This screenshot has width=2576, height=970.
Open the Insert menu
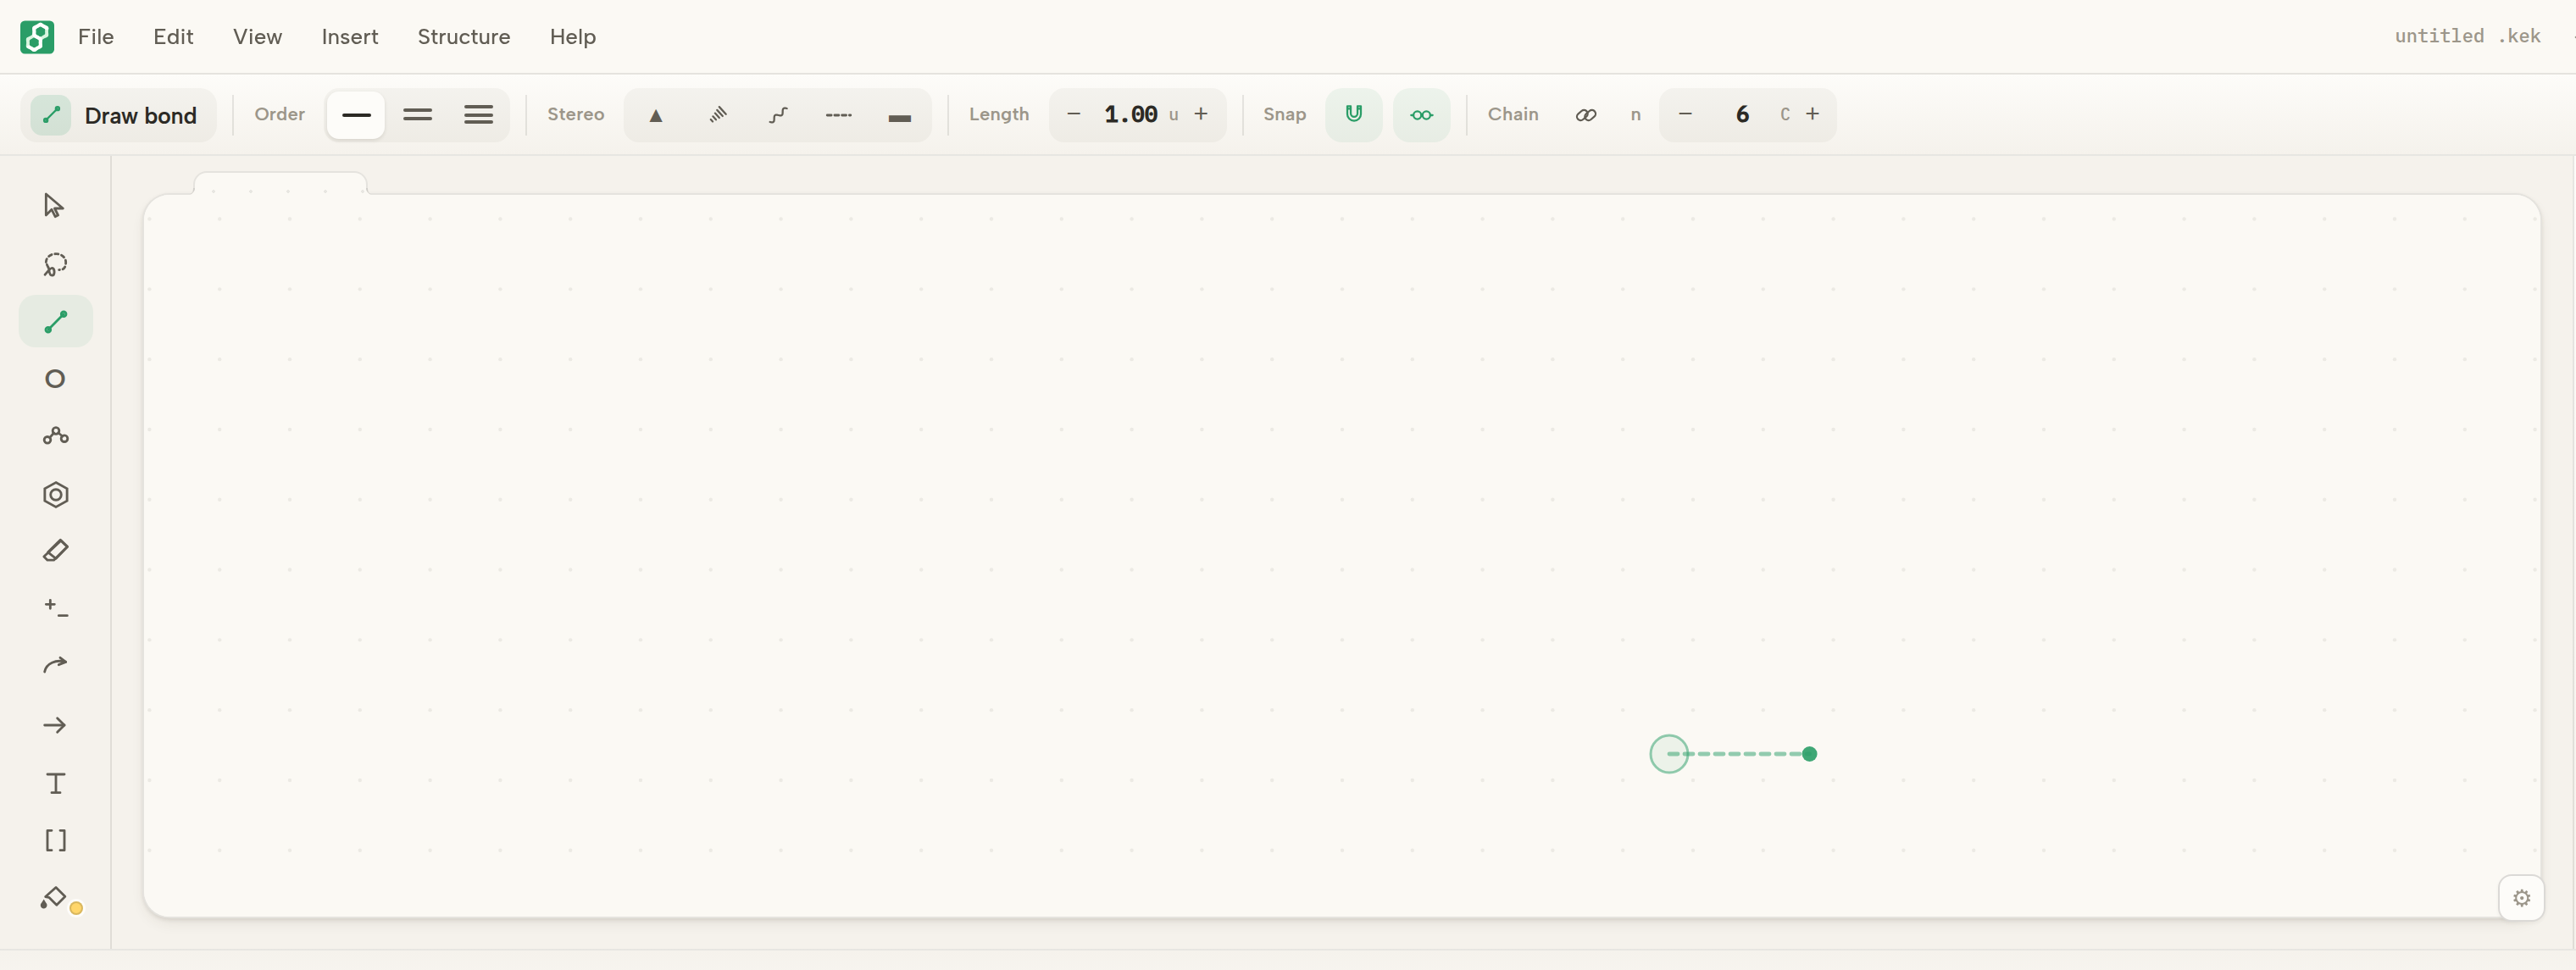tap(349, 37)
